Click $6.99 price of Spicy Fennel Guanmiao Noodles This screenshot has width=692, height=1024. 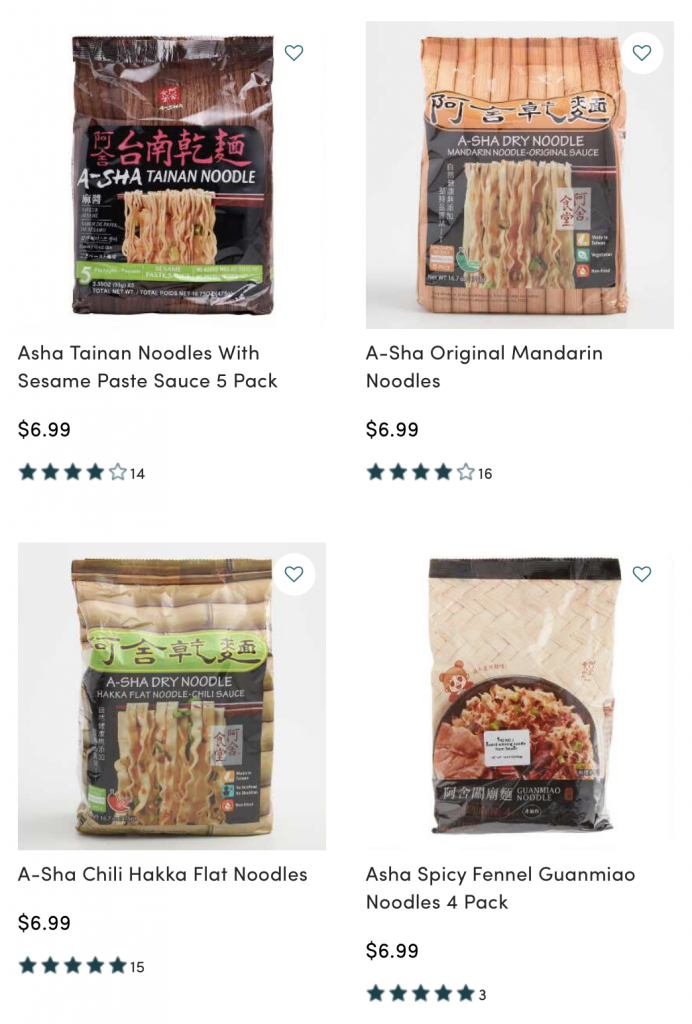[392, 950]
